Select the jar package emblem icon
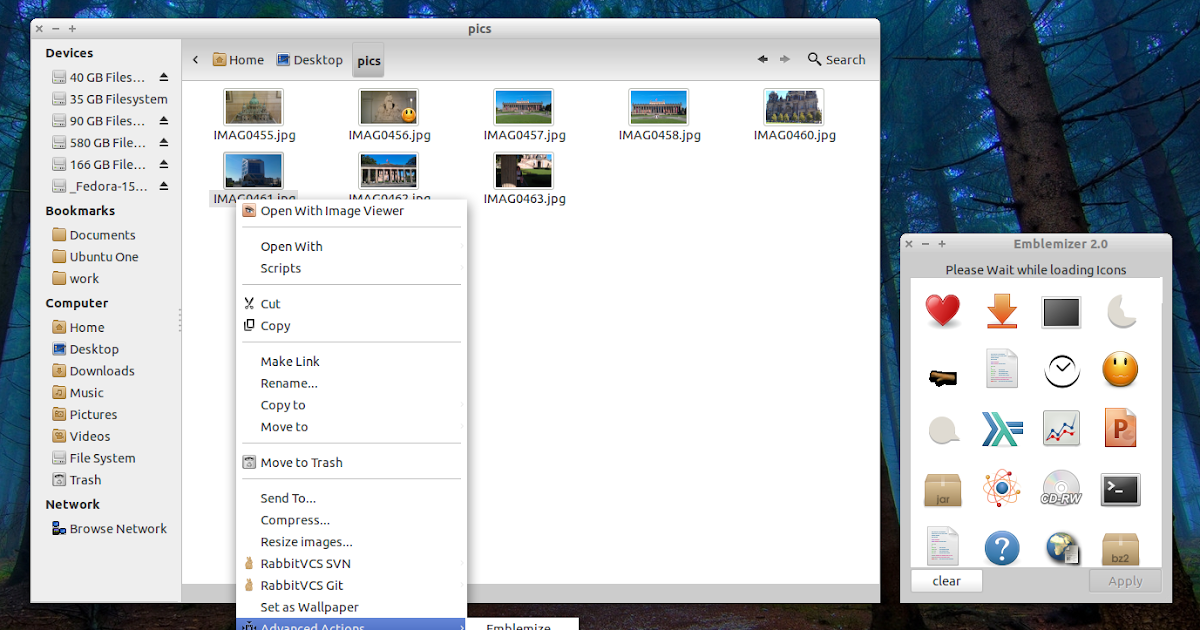The width and height of the screenshot is (1200, 630). tap(943, 489)
